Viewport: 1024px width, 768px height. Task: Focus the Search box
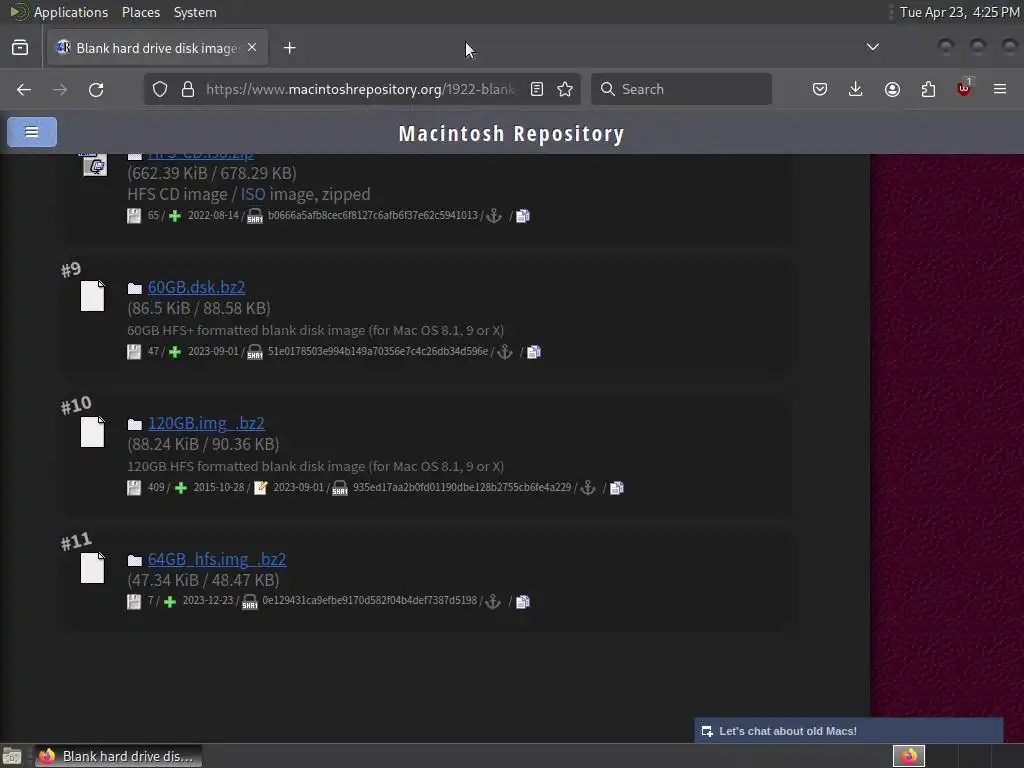click(x=681, y=89)
